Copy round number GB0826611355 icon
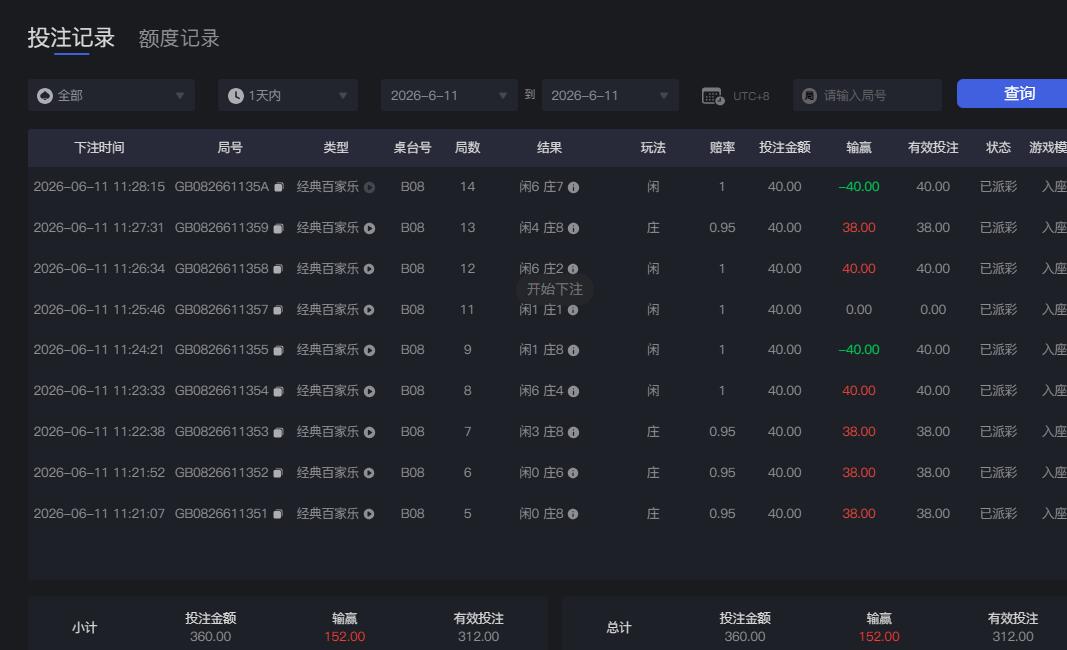The height and width of the screenshot is (650, 1067). tap(278, 351)
